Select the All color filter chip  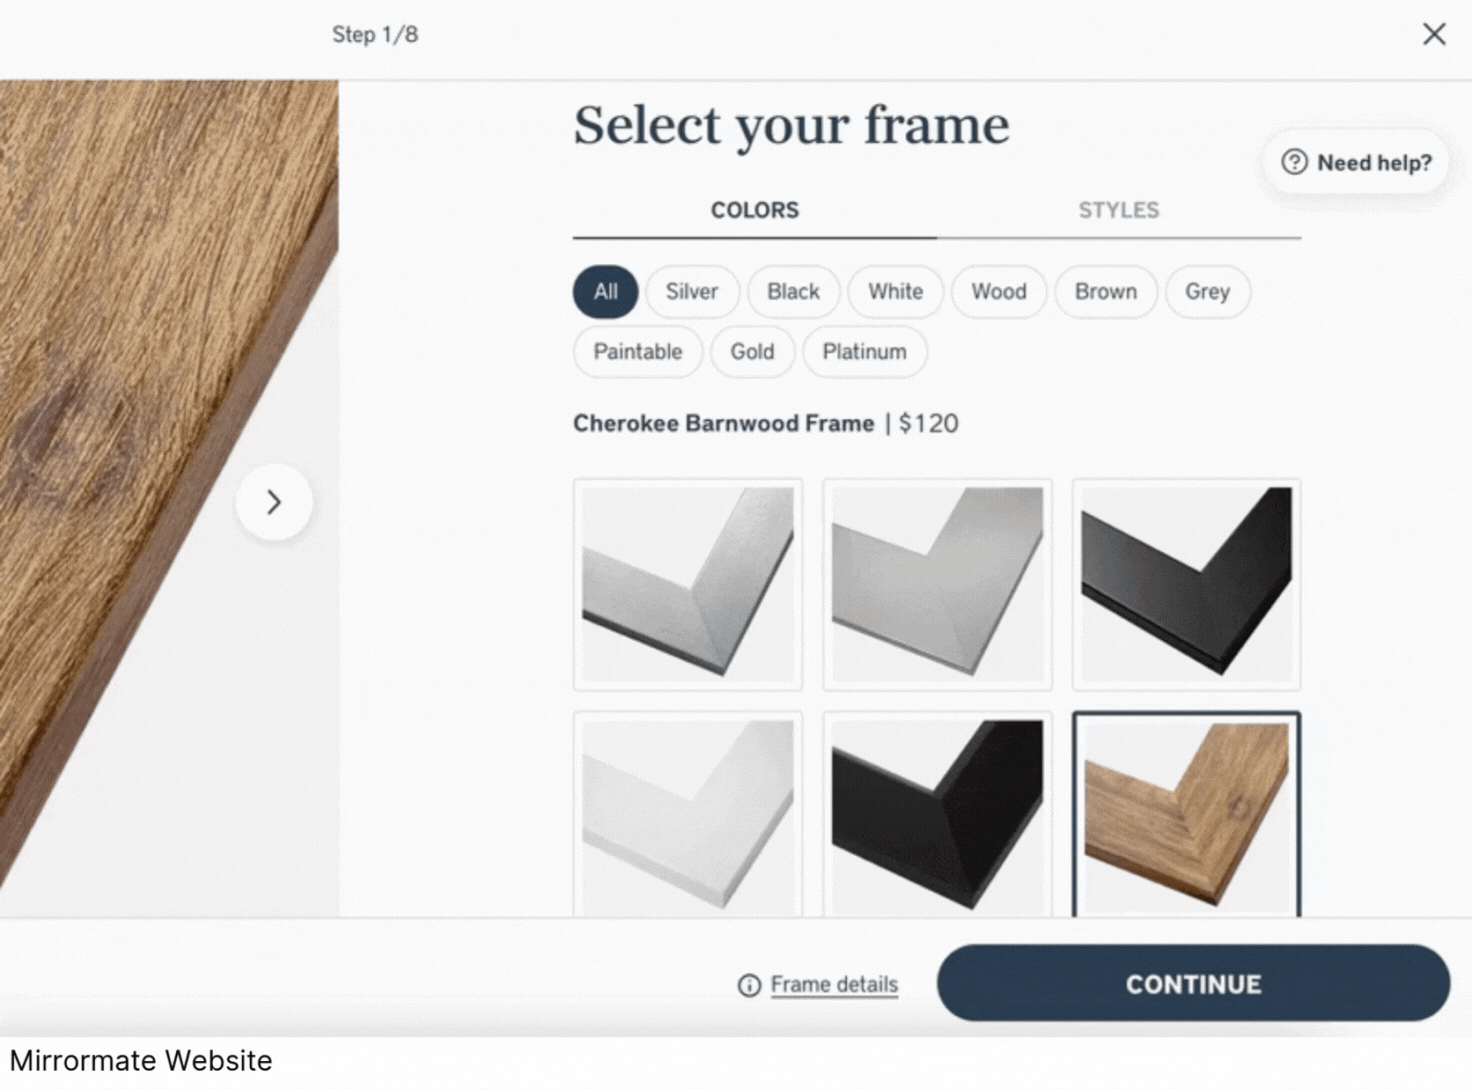(605, 292)
